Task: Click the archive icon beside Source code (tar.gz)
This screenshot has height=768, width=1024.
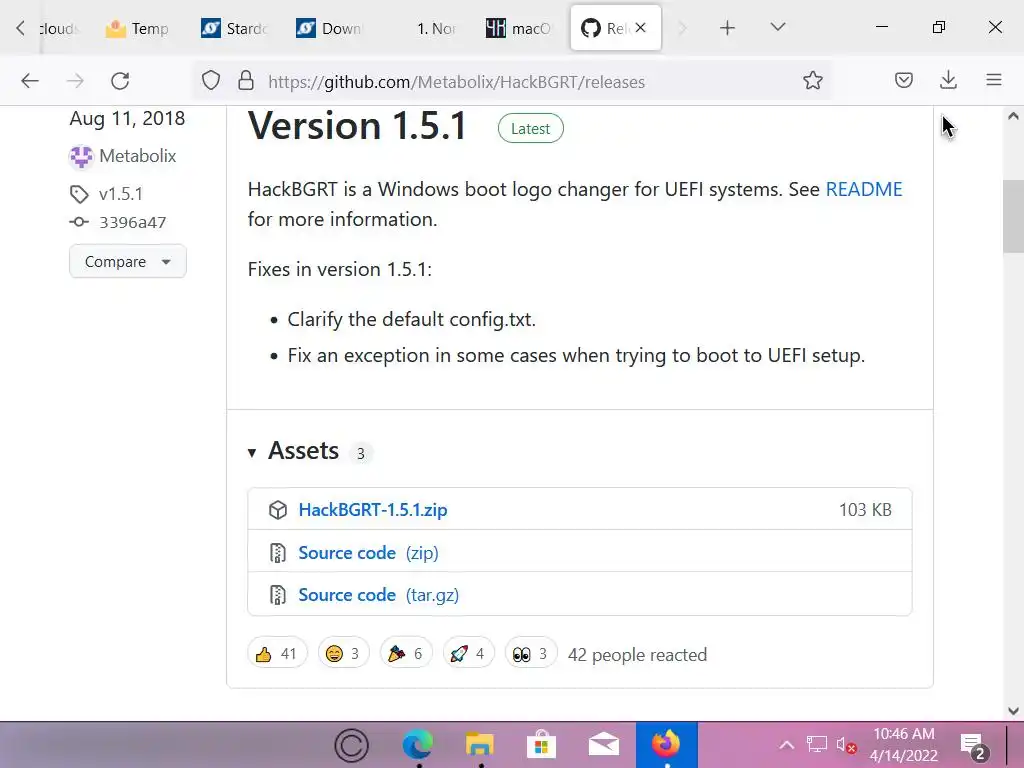Action: click(x=278, y=595)
